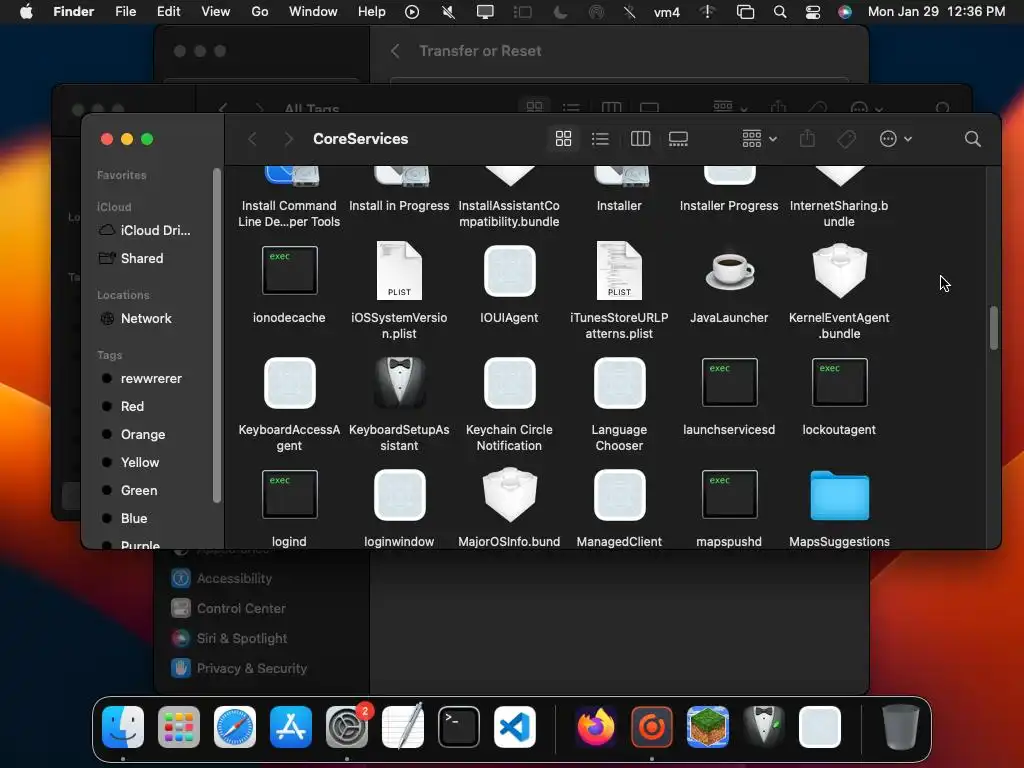
Task: Open the Go menu in menu bar
Action: [260, 11]
